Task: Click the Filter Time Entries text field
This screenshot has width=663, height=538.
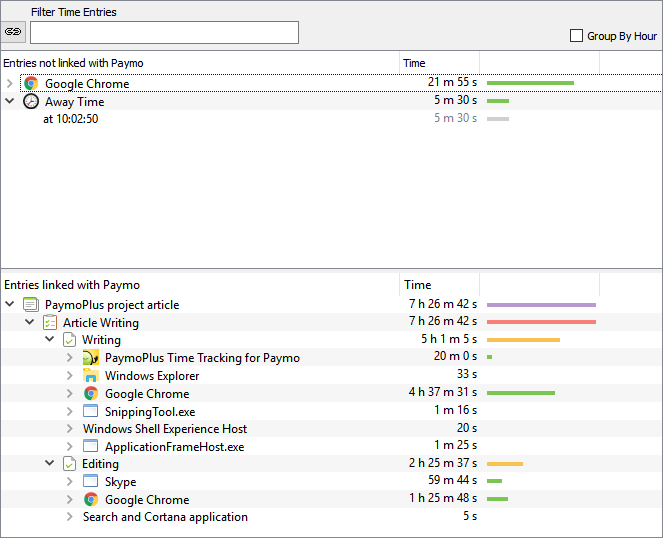Action: 164,32
